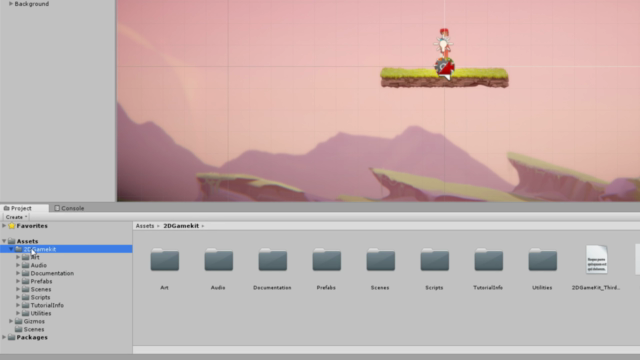Expand the Favorites section
The width and height of the screenshot is (640, 360).
4,226
